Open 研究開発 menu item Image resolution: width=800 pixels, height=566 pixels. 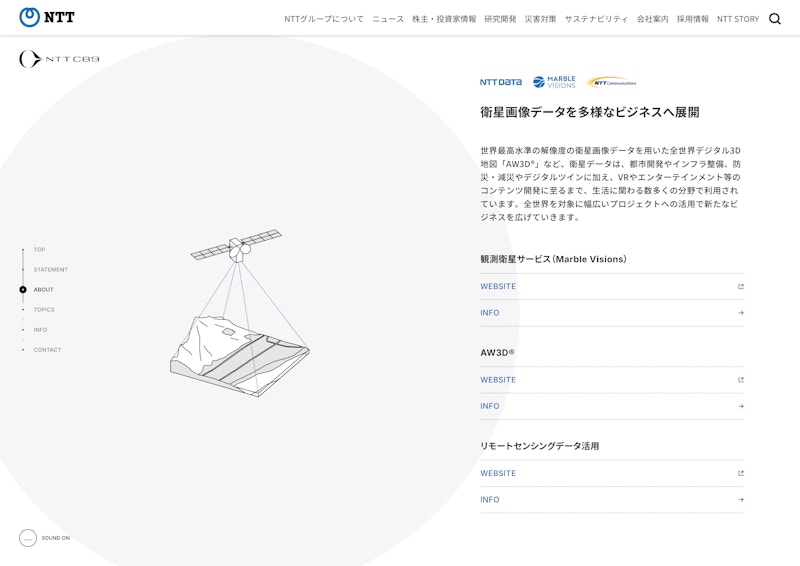pyautogui.click(x=500, y=19)
